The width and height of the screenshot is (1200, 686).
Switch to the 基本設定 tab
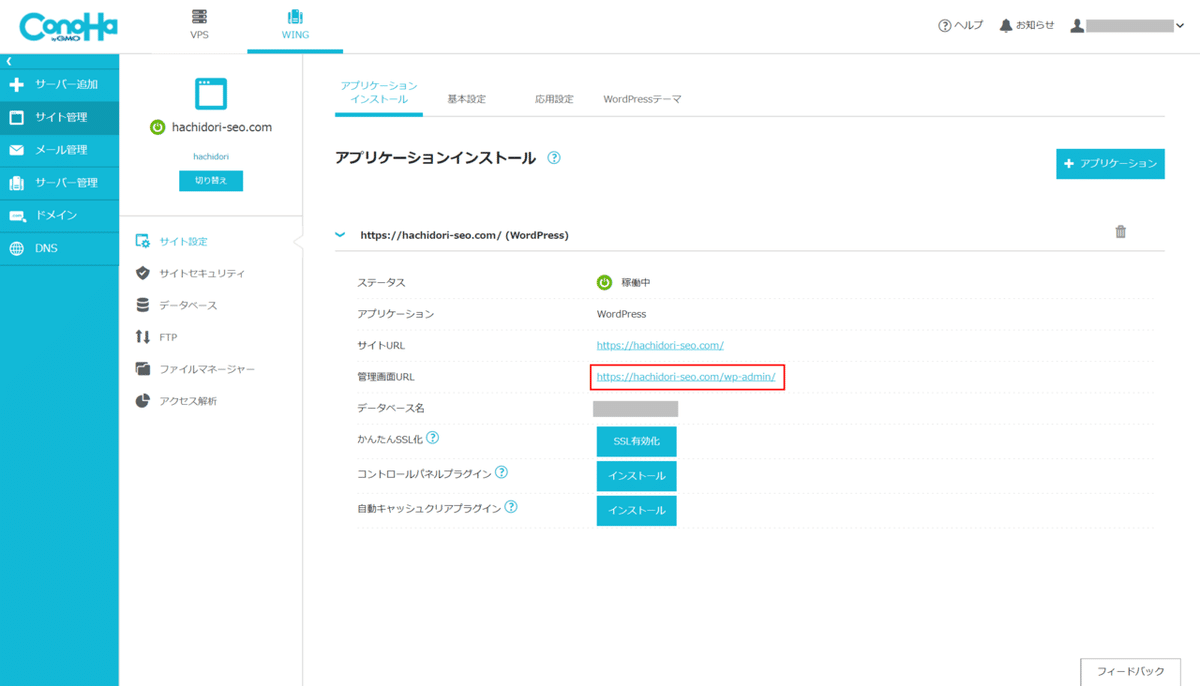[x=466, y=99]
